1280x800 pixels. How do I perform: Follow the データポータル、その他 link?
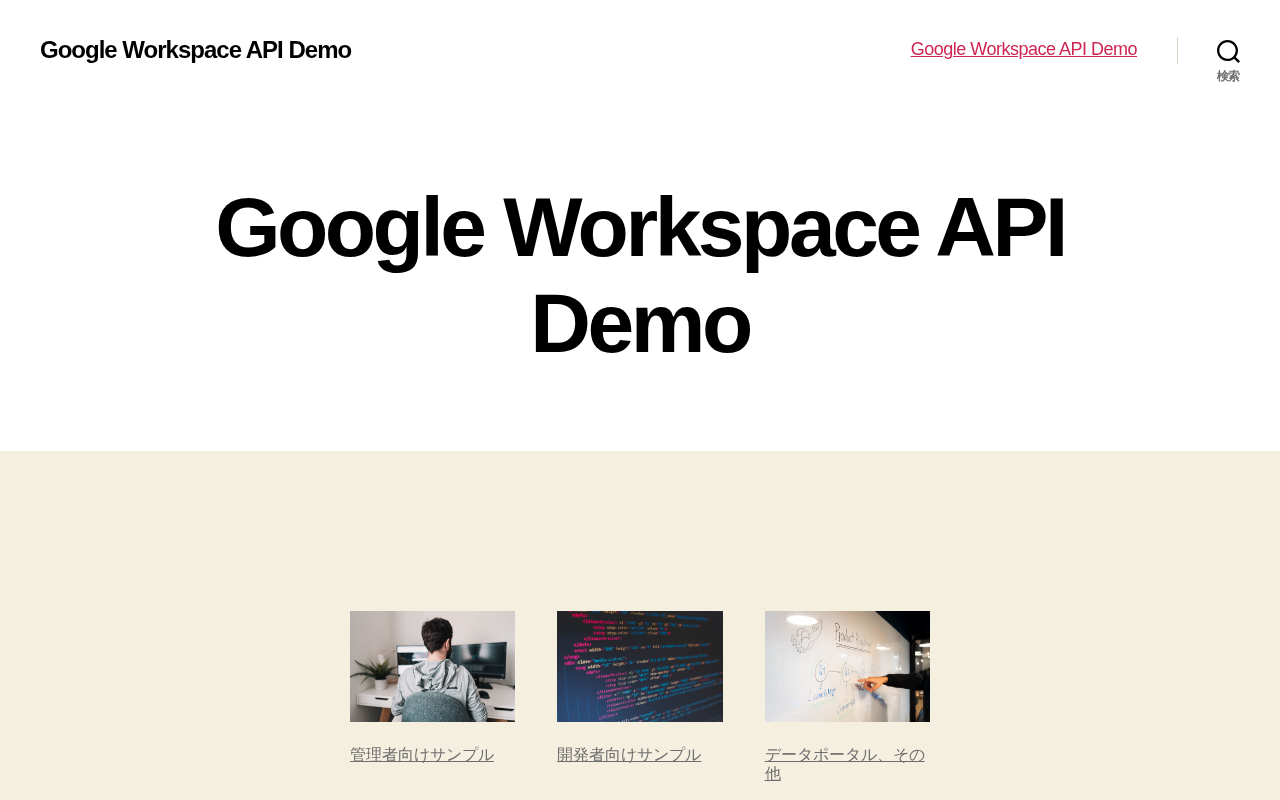pyautogui.click(x=845, y=764)
